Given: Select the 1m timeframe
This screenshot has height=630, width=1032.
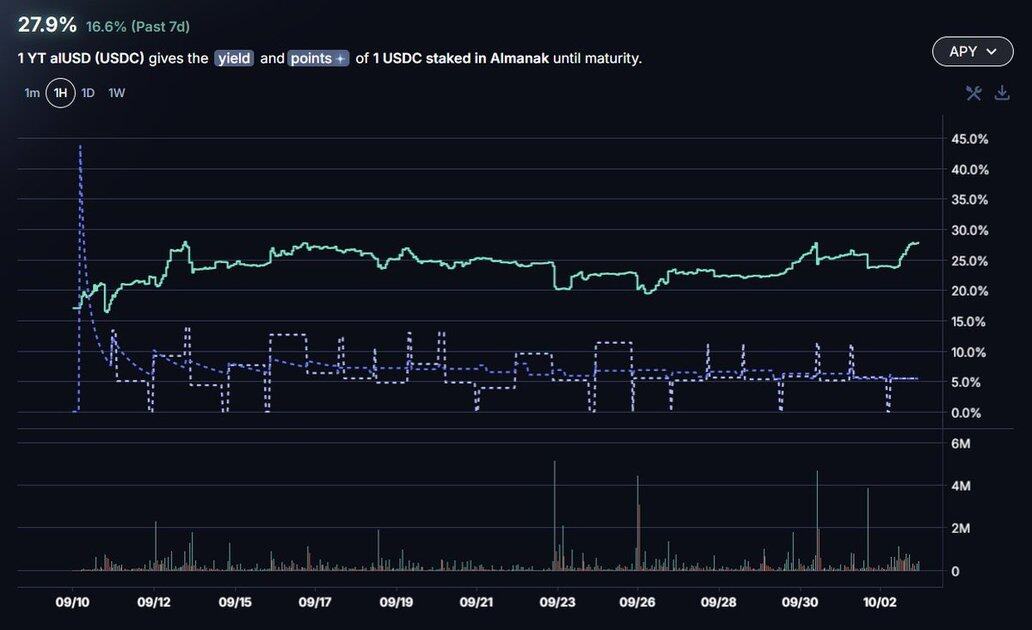Looking at the screenshot, I should click(x=32, y=93).
